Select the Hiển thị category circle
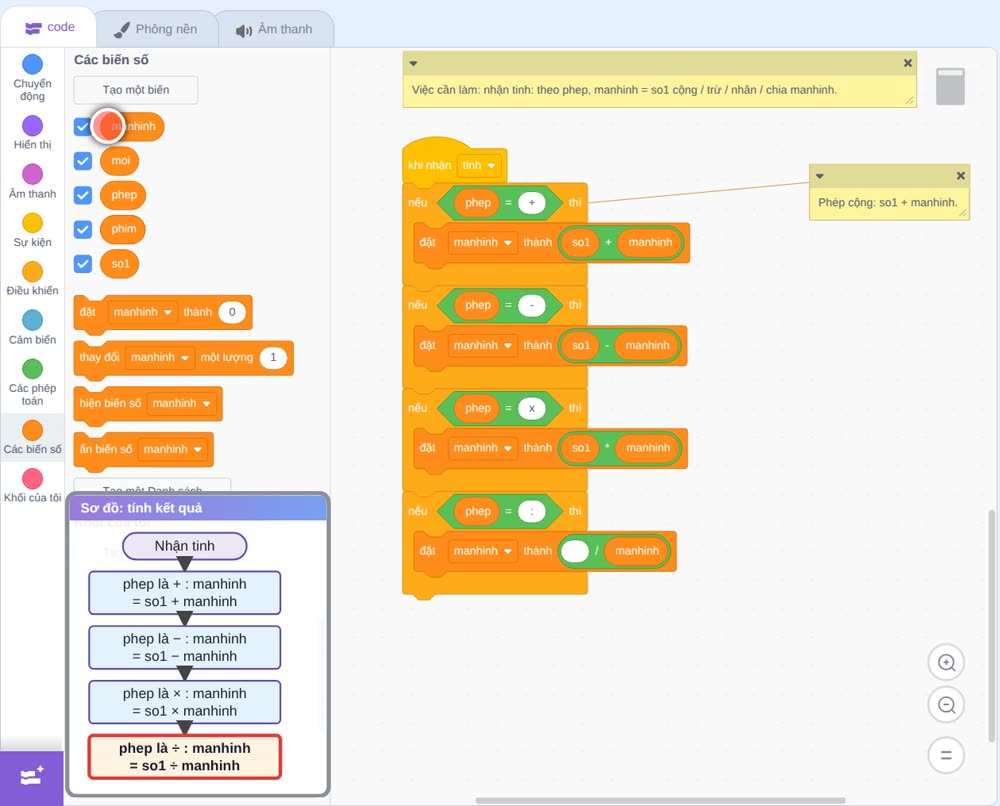Screen dimensions: 1000x806 (x=33, y=126)
